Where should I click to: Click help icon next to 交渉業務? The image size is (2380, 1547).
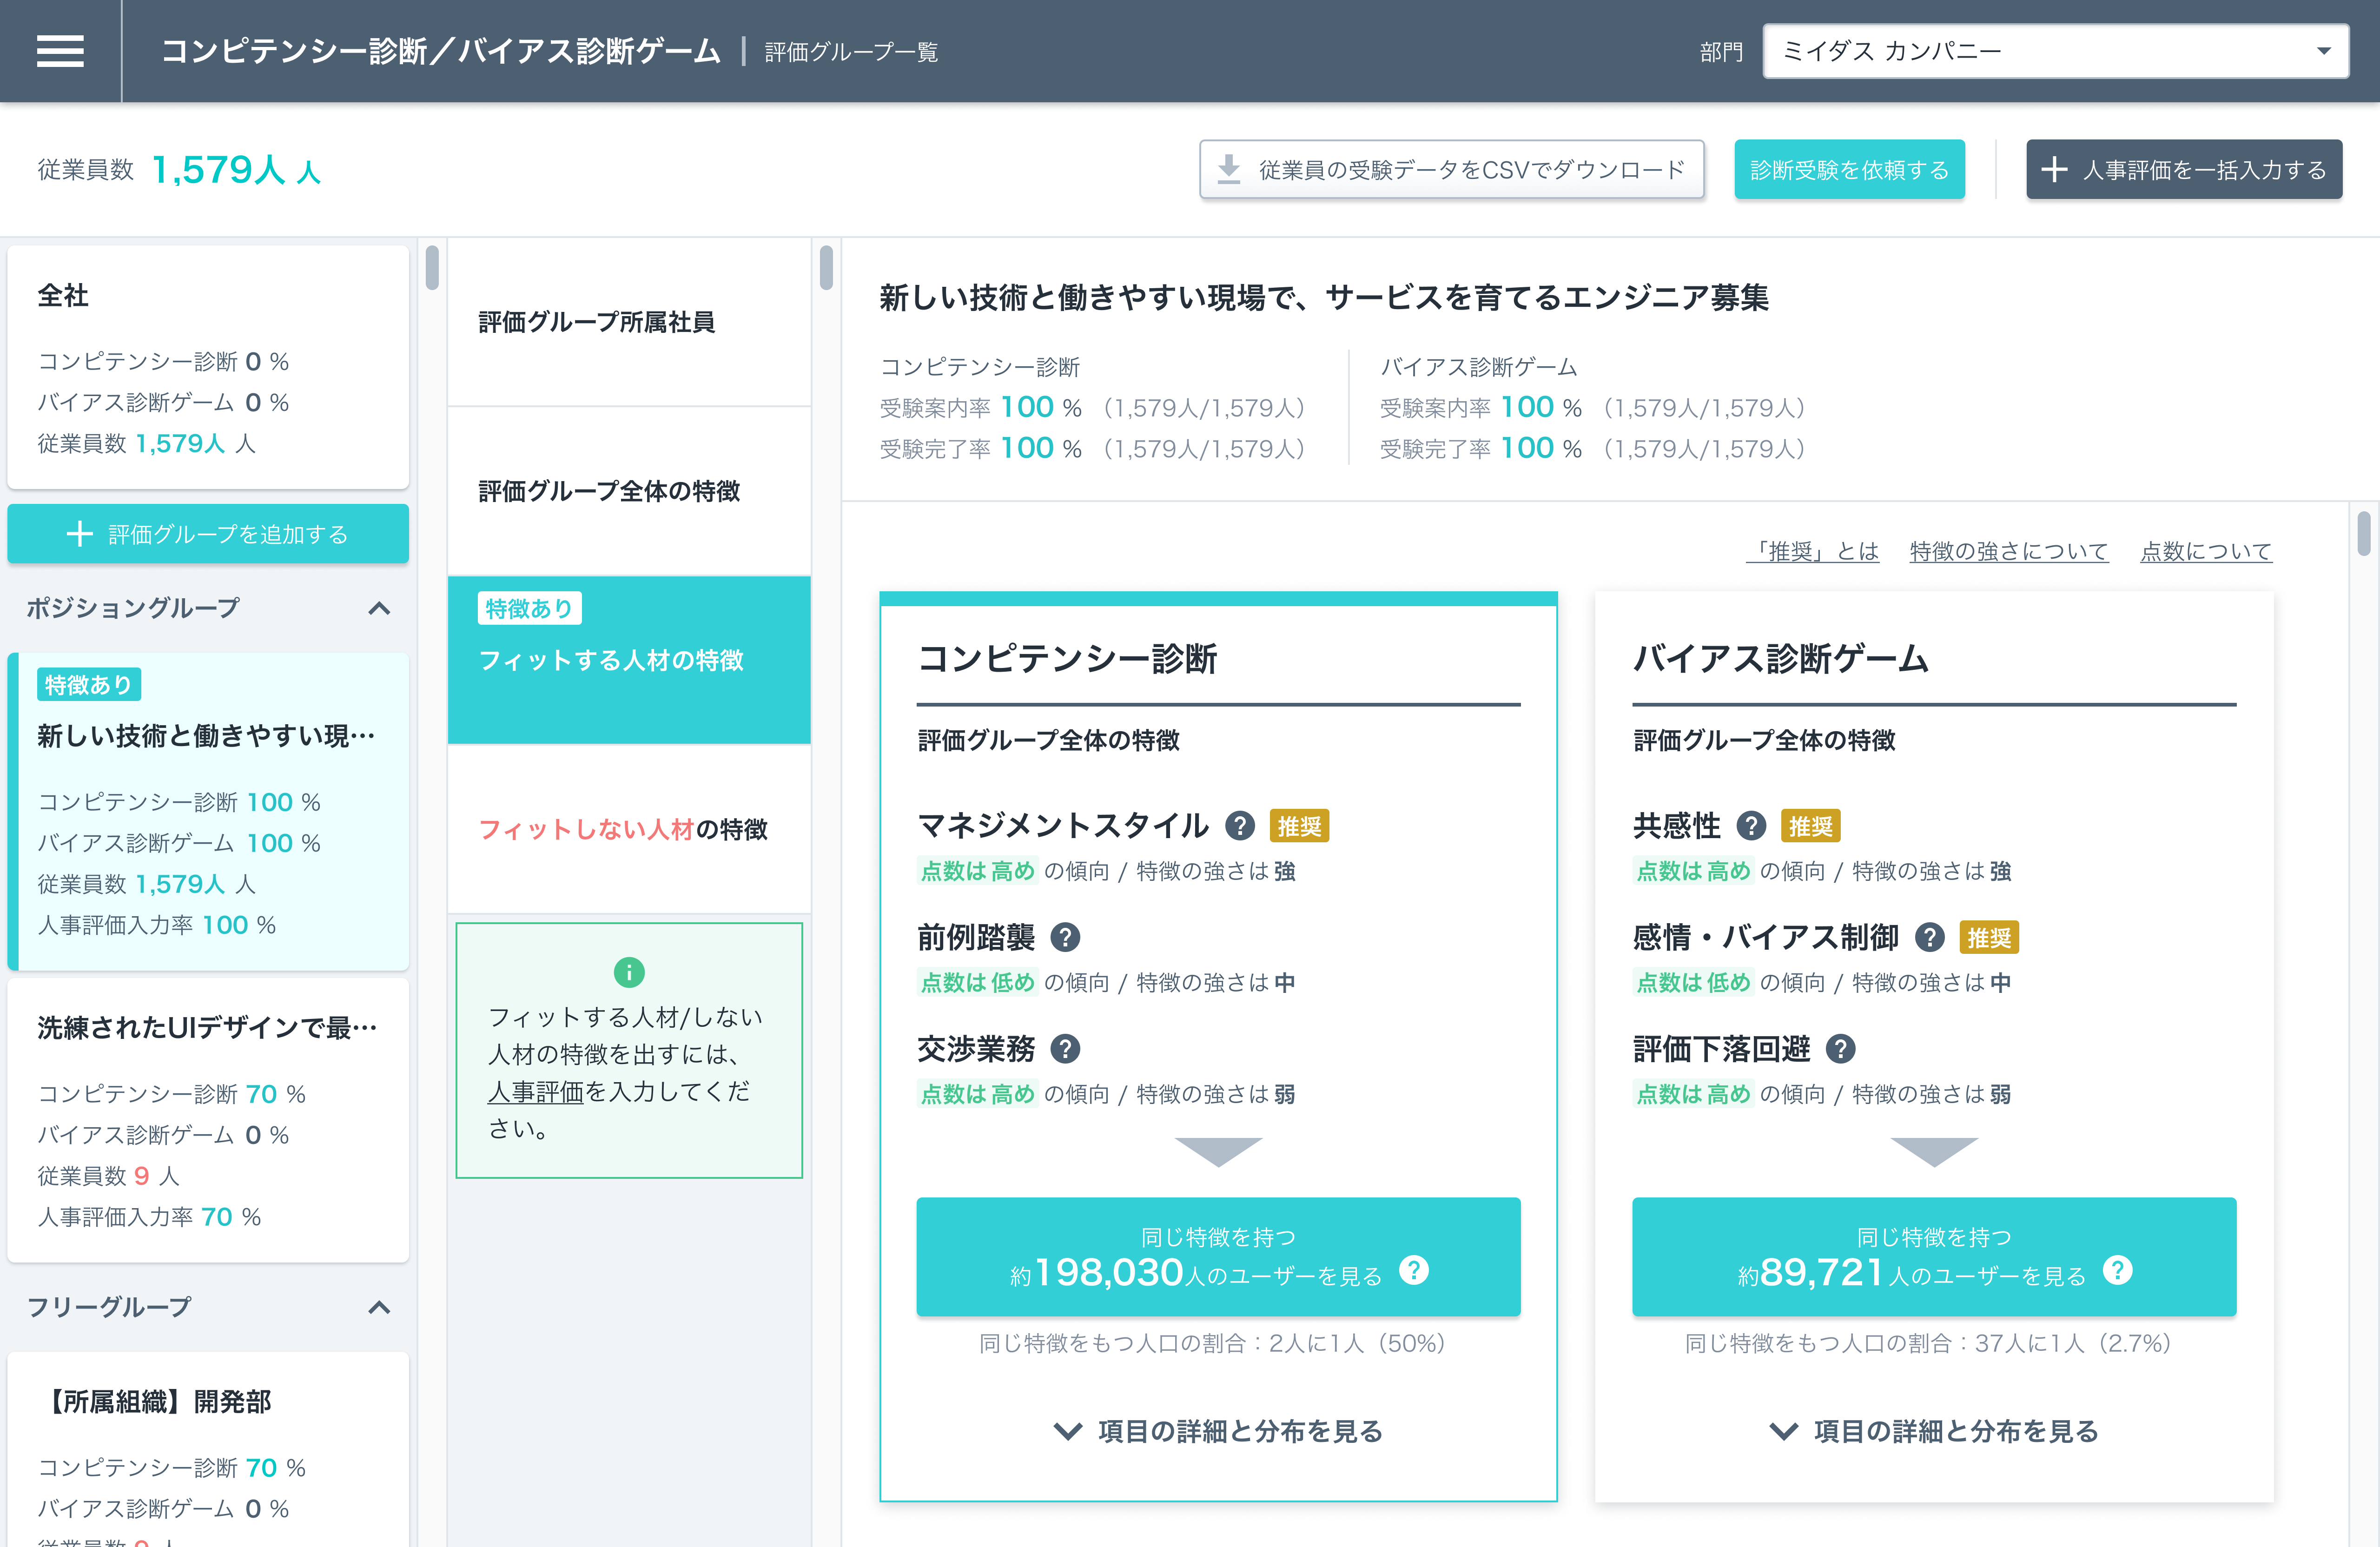(1065, 1049)
